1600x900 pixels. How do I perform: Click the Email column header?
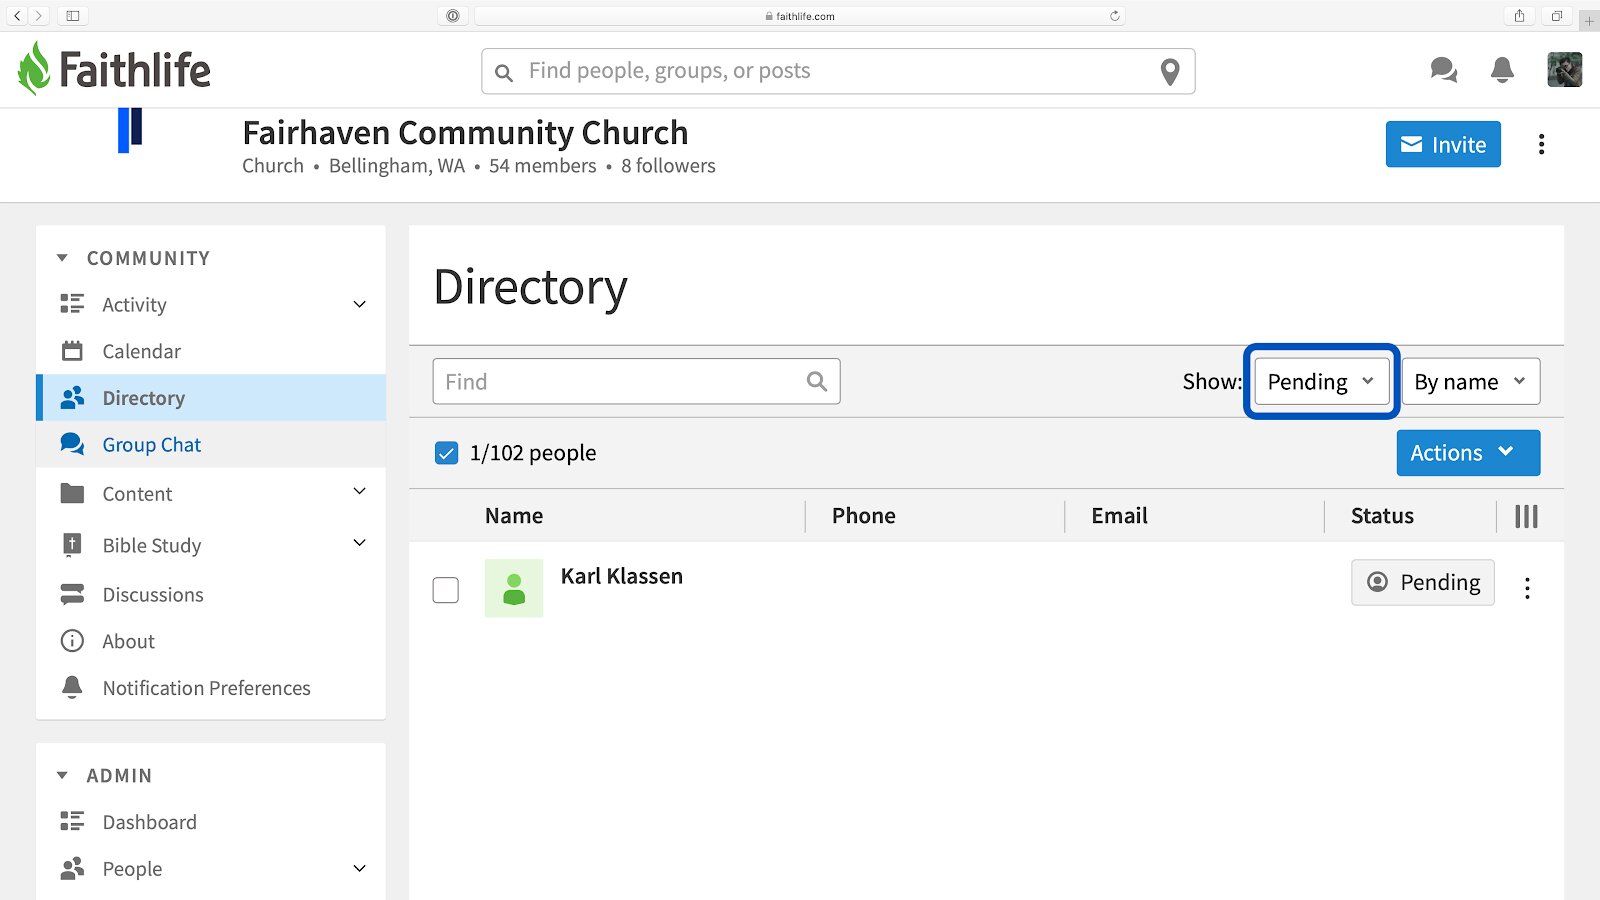(1119, 516)
